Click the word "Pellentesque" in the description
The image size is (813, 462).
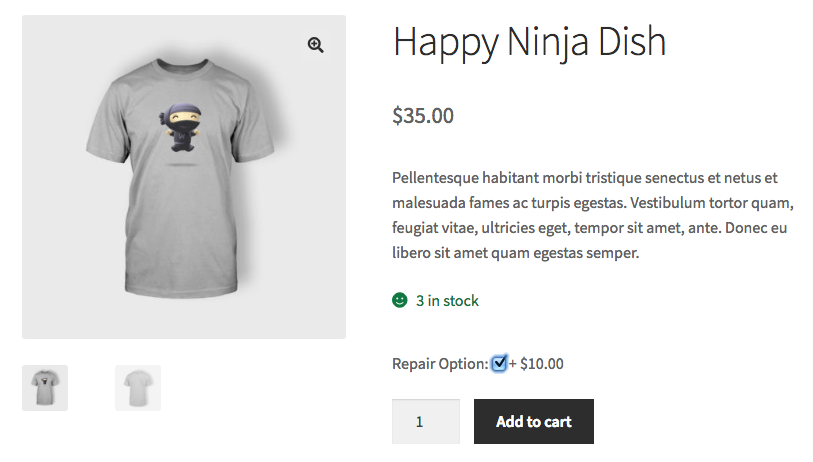click(x=439, y=178)
